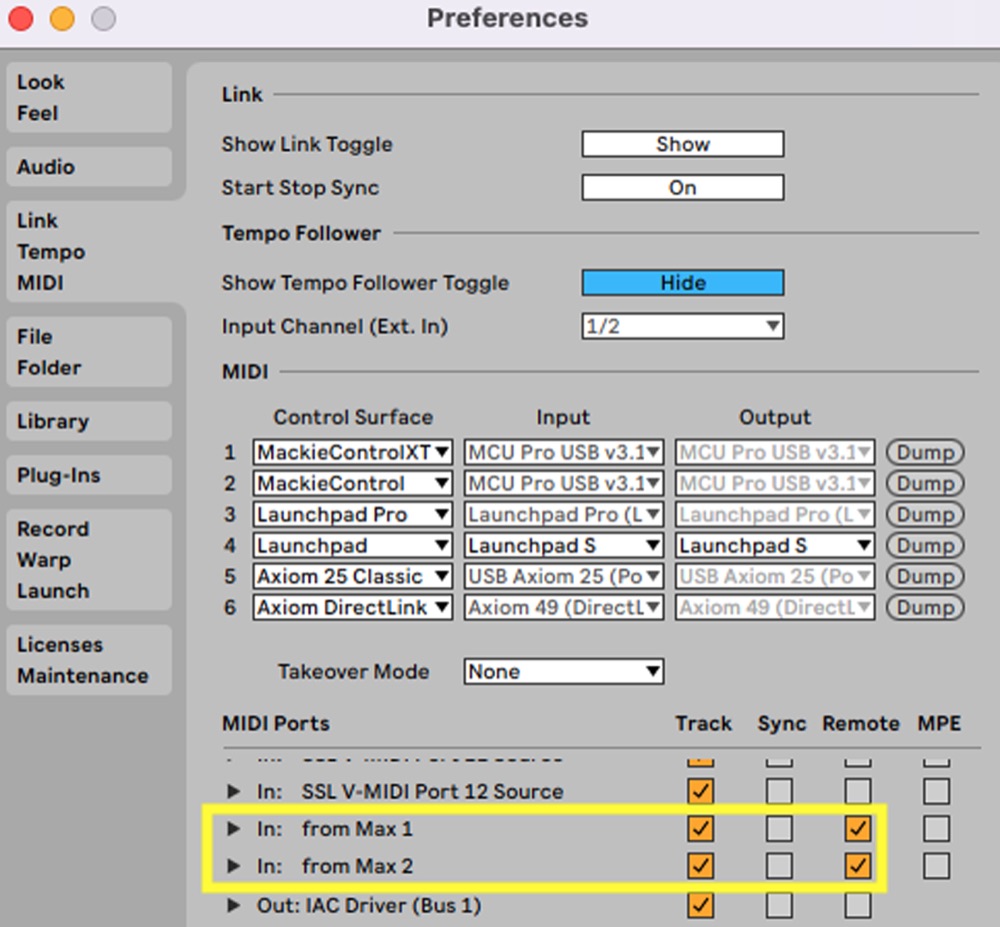
Task: Click Dump button for Launchpad S row
Action: (x=925, y=545)
